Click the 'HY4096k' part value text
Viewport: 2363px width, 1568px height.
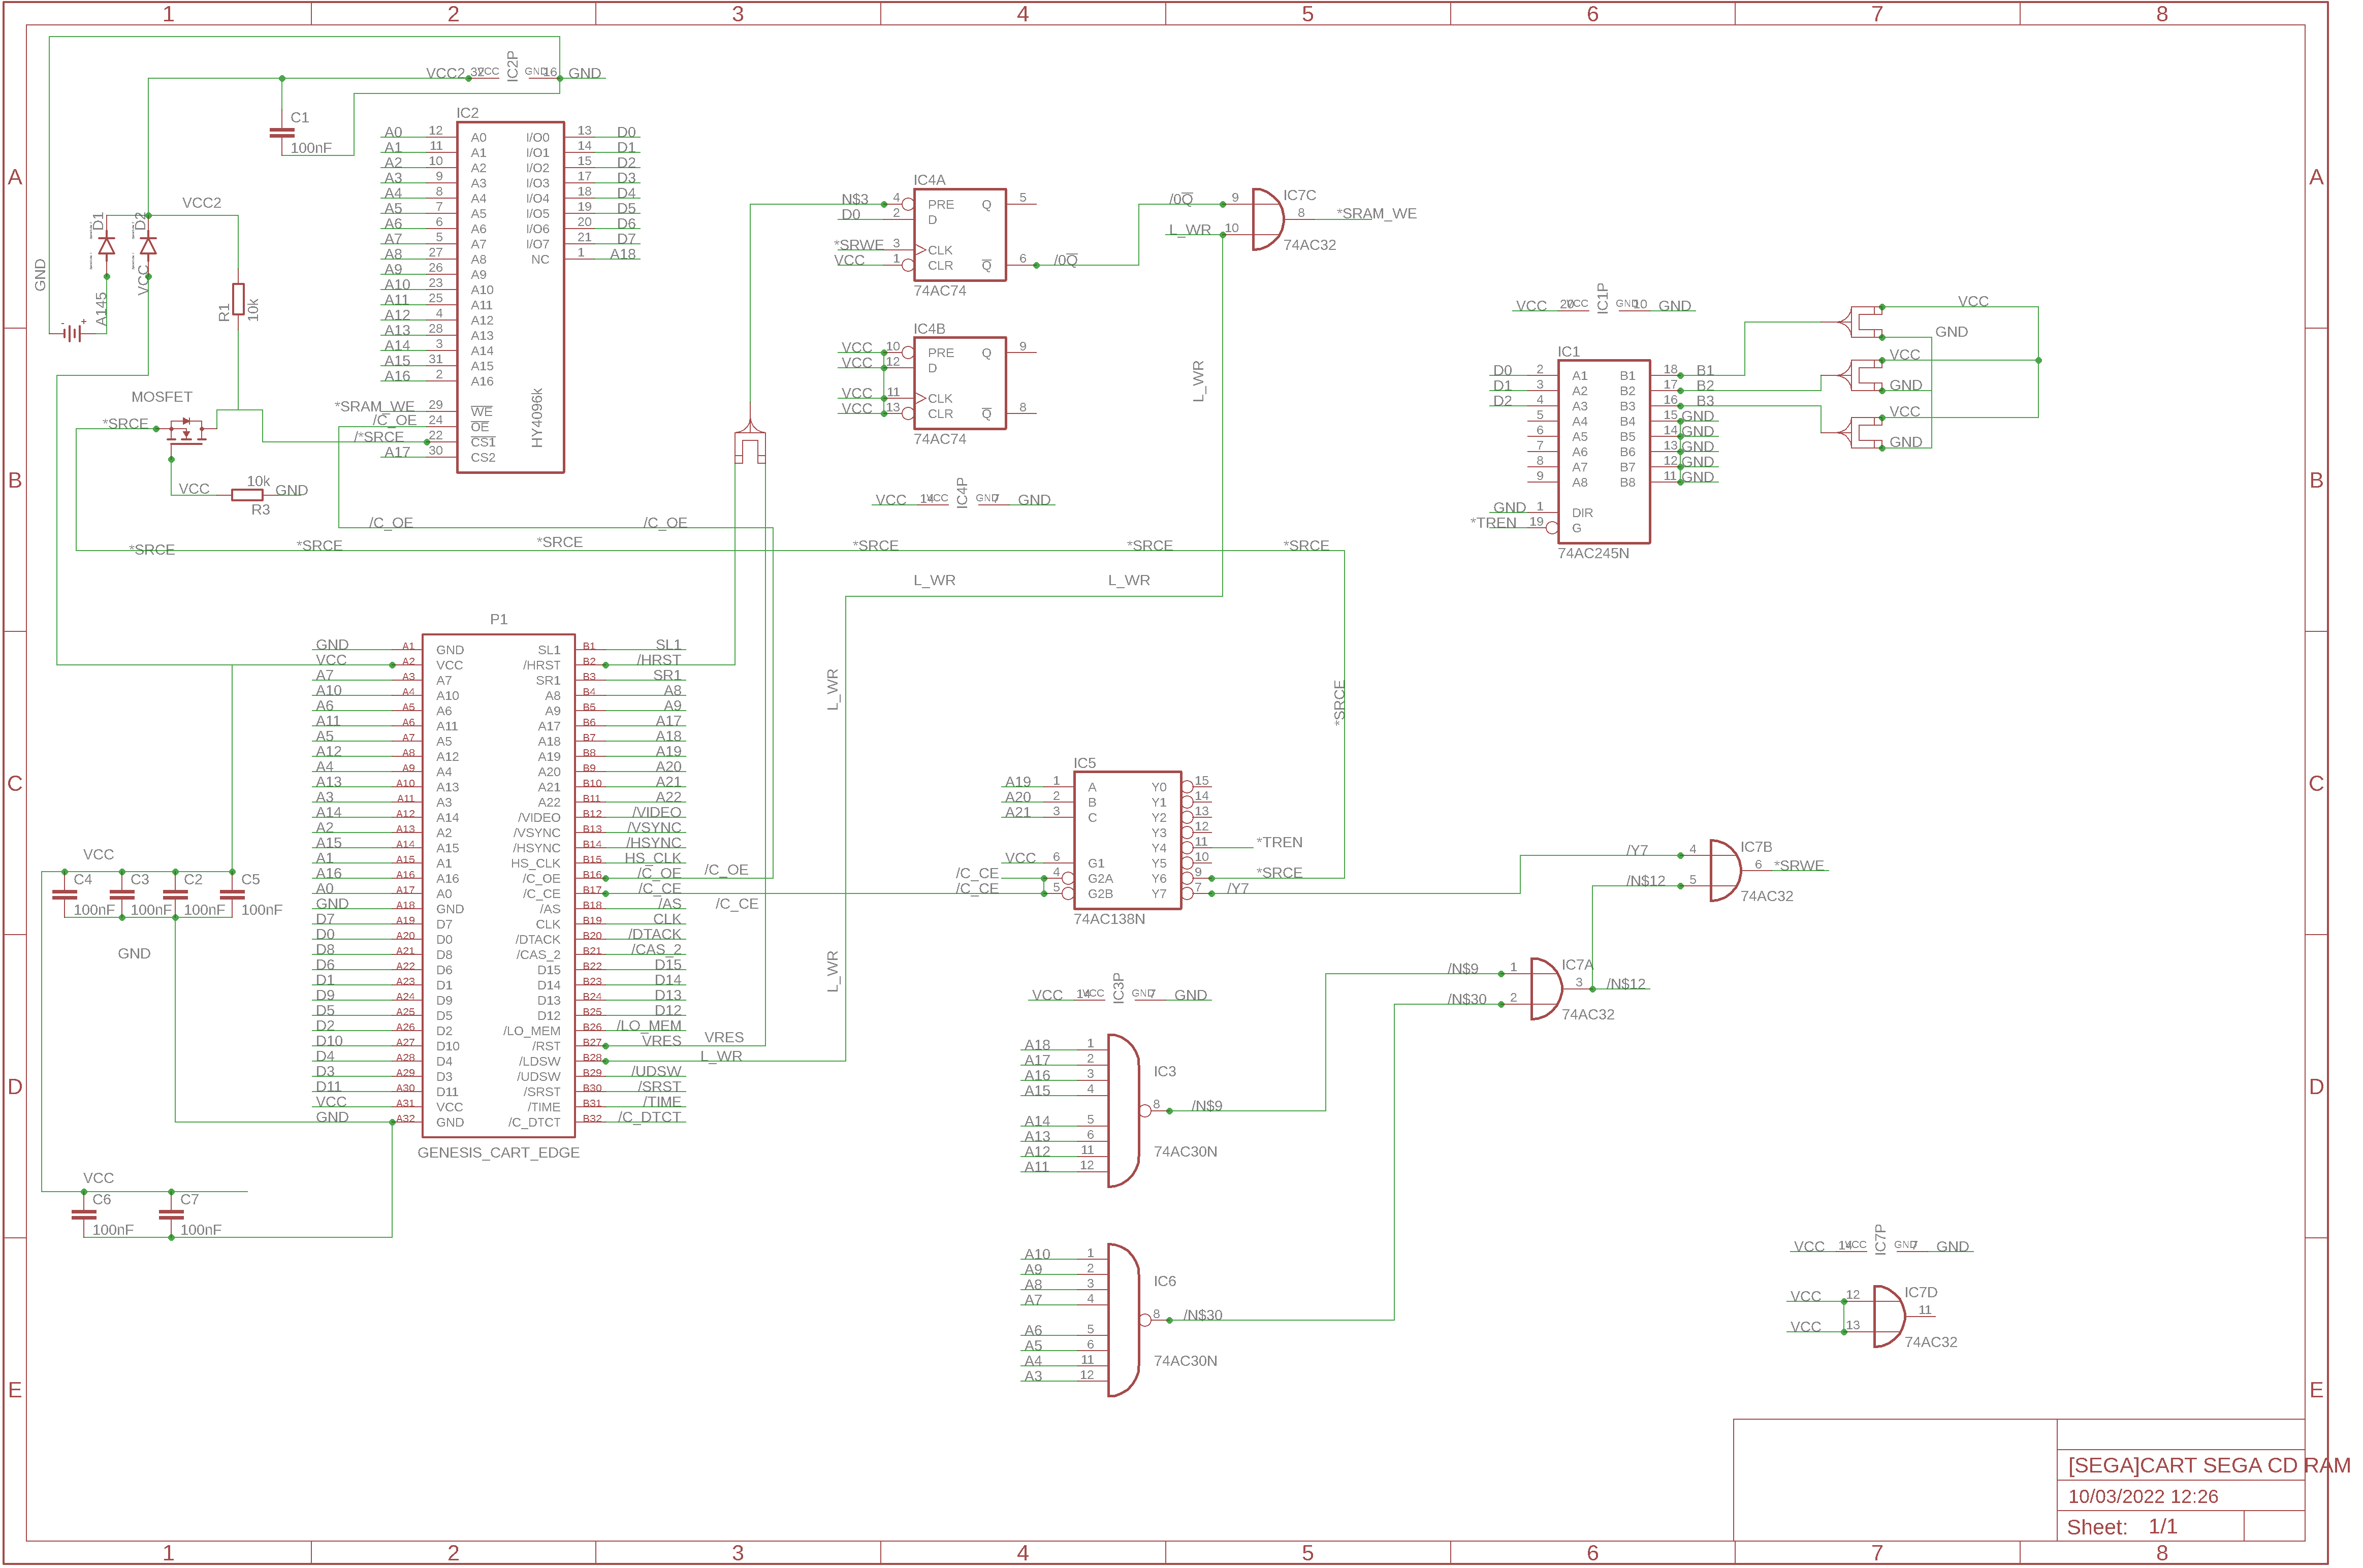click(x=537, y=418)
